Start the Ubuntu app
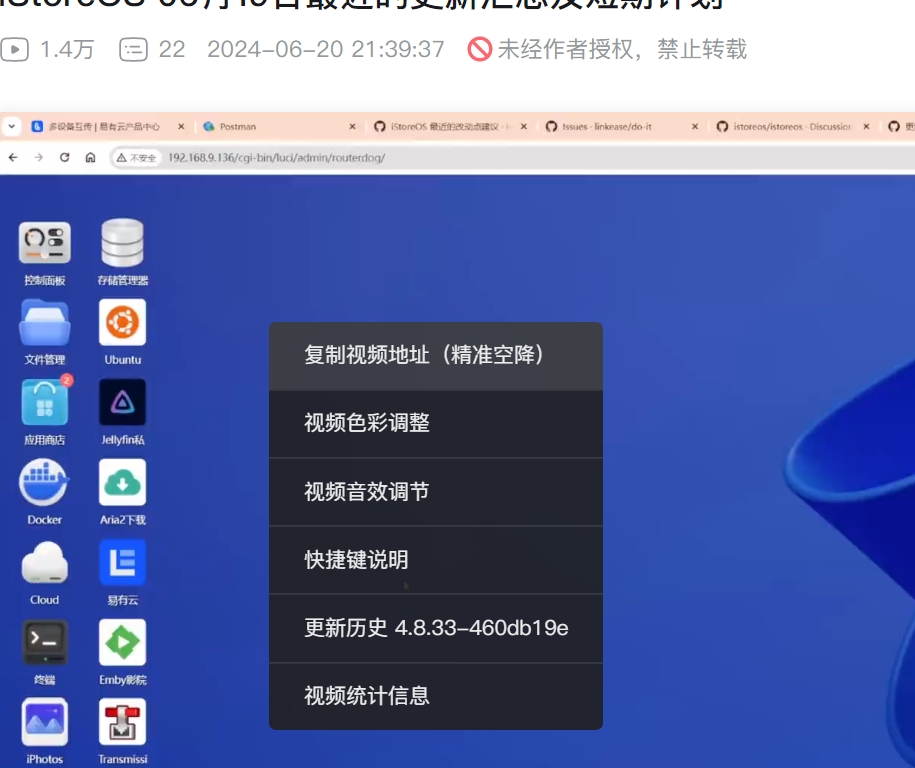The width and height of the screenshot is (915, 768). (121, 323)
